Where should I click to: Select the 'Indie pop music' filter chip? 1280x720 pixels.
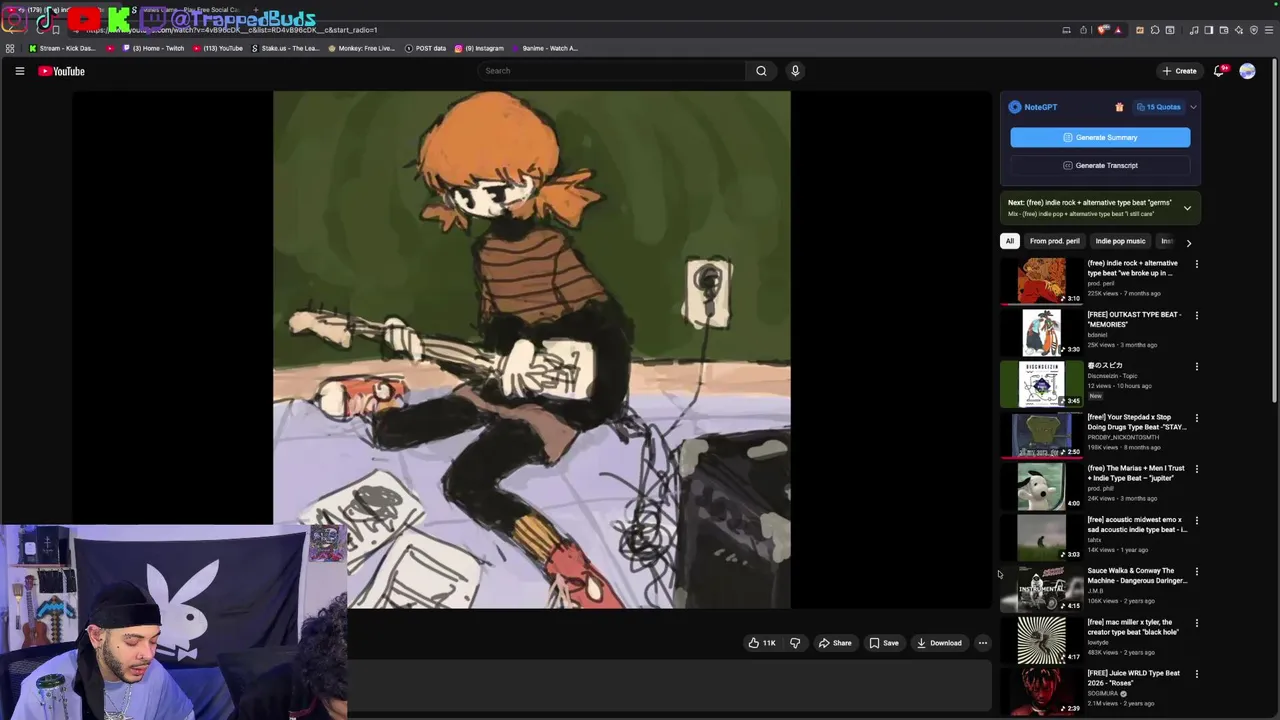(1120, 241)
